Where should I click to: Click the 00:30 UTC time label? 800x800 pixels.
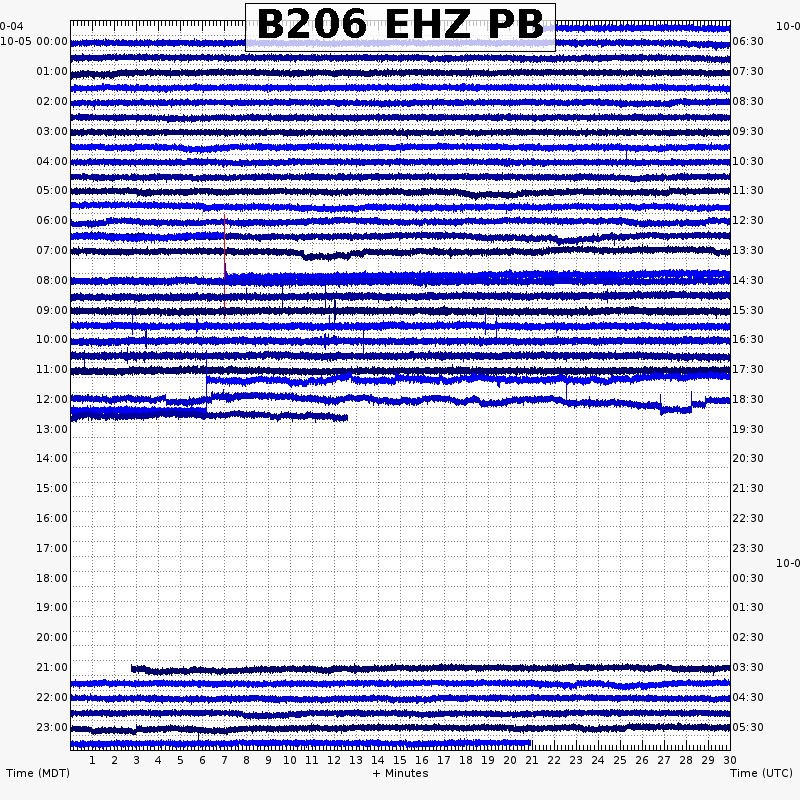(748, 579)
